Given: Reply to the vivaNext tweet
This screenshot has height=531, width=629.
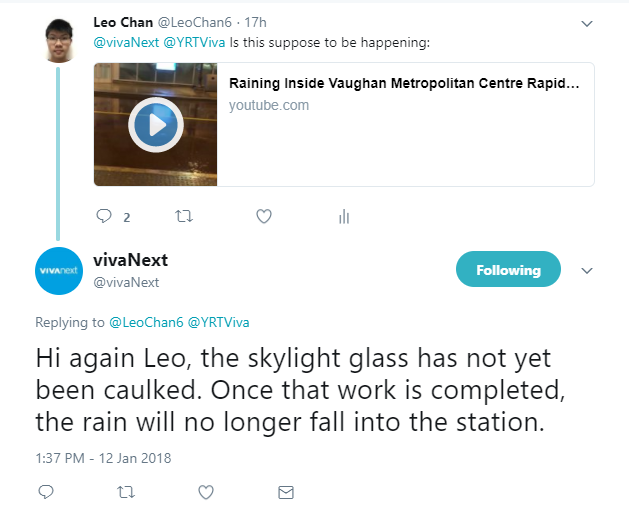Looking at the screenshot, I should 45,492.
